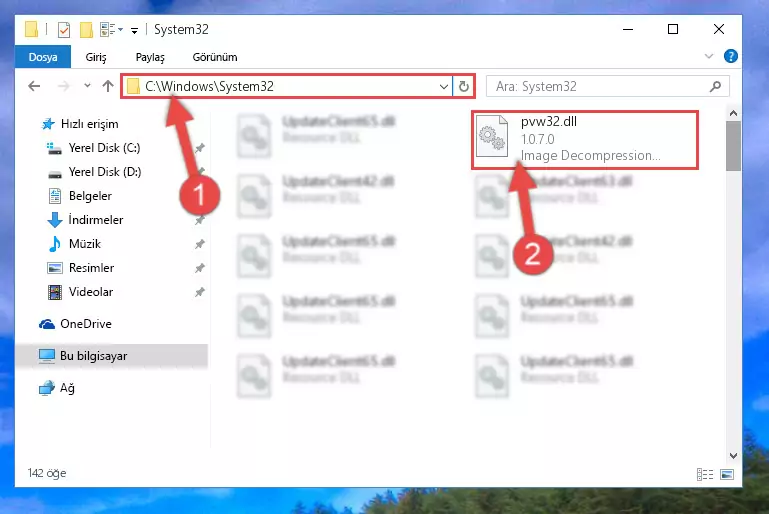This screenshot has height=514, width=769.
Task: Open the recent locations dropdown arrow
Action: tap(87, 86)
